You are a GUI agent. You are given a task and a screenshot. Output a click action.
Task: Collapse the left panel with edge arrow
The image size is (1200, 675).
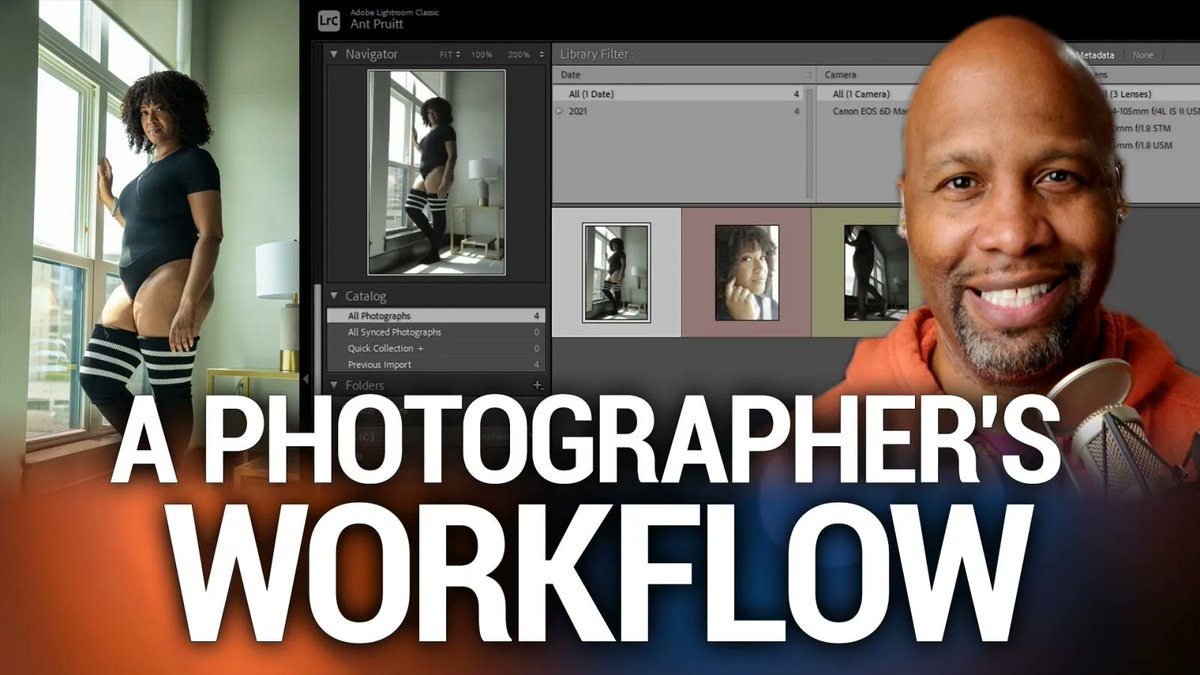pyautogui.click(x=306, y=378)
